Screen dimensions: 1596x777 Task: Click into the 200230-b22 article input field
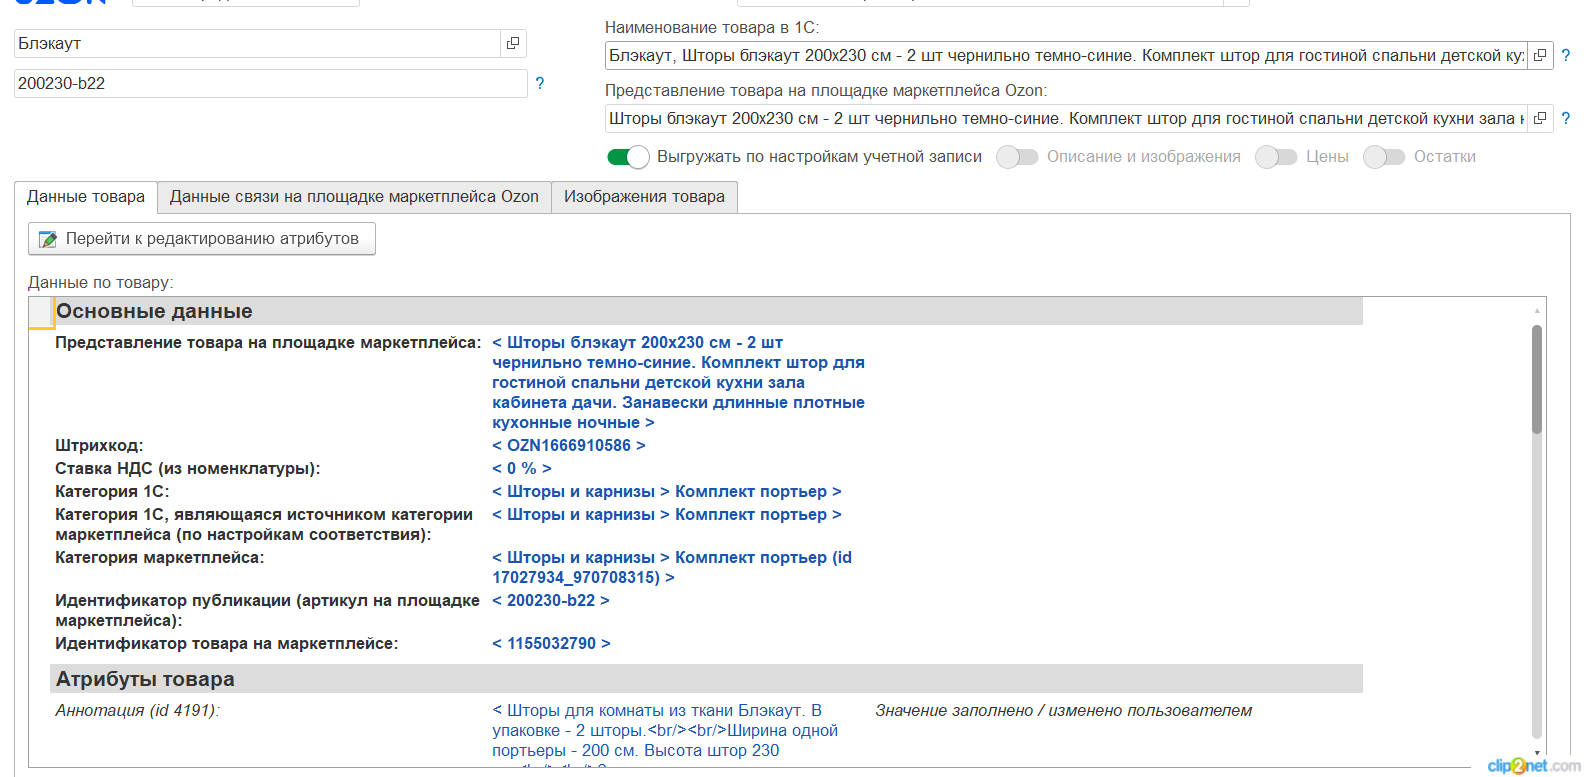click(x=270, y=84)
